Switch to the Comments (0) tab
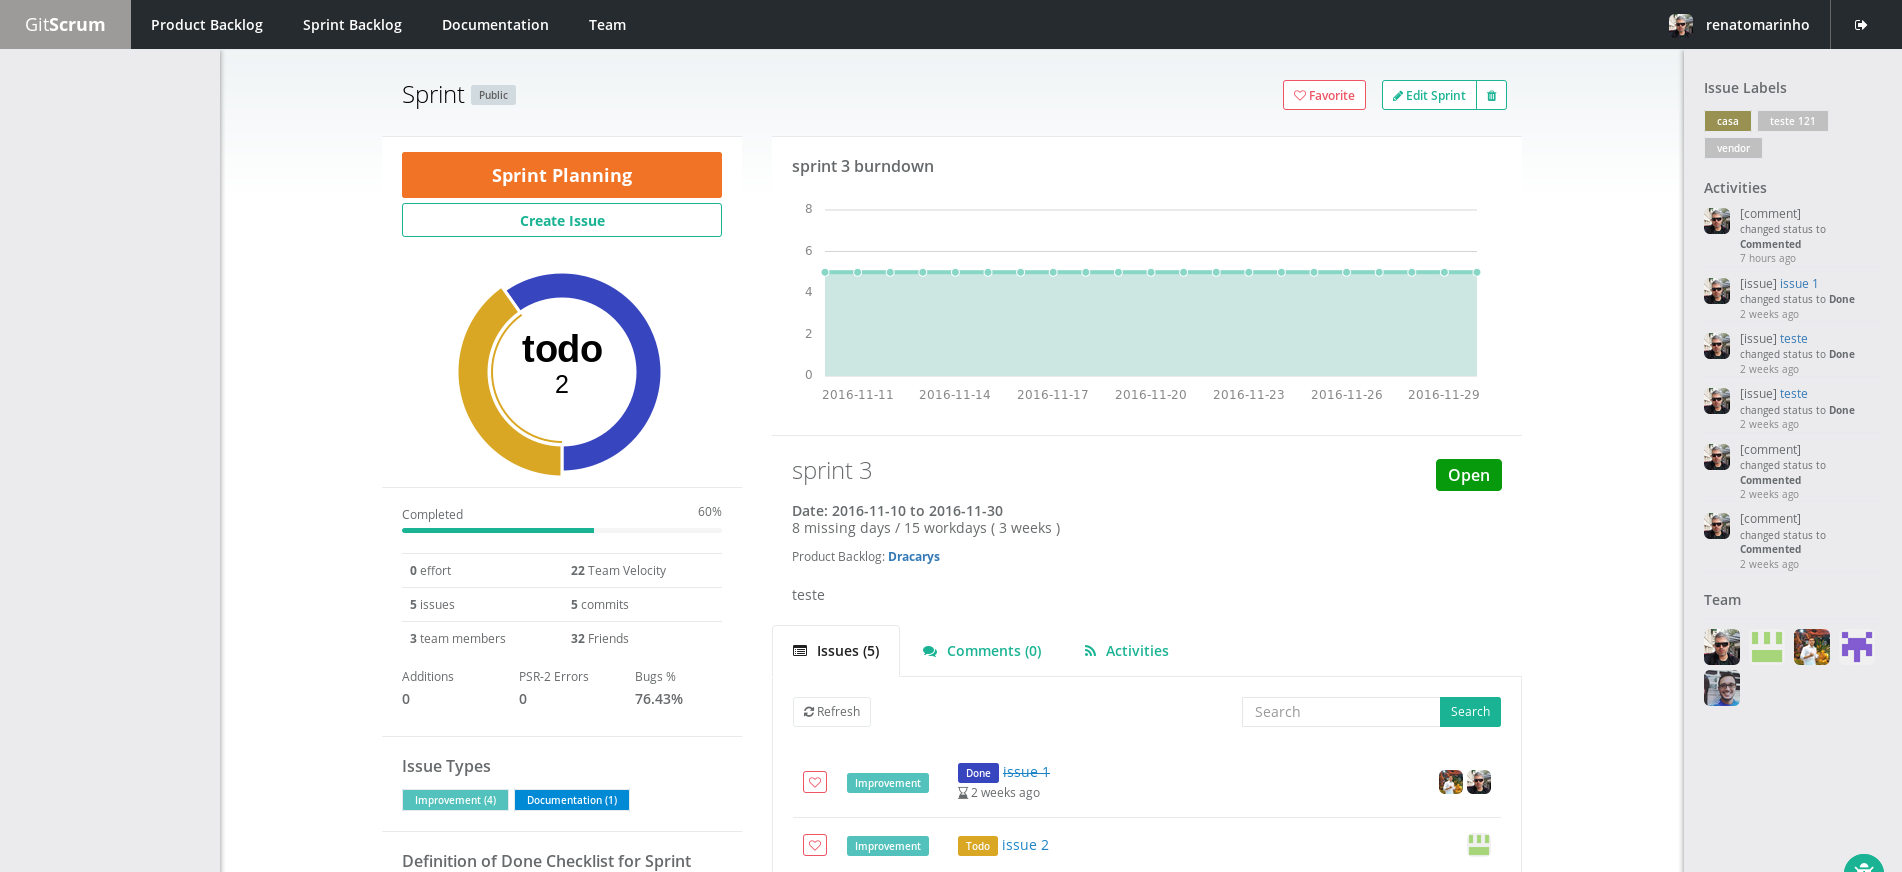 (982, 651)
